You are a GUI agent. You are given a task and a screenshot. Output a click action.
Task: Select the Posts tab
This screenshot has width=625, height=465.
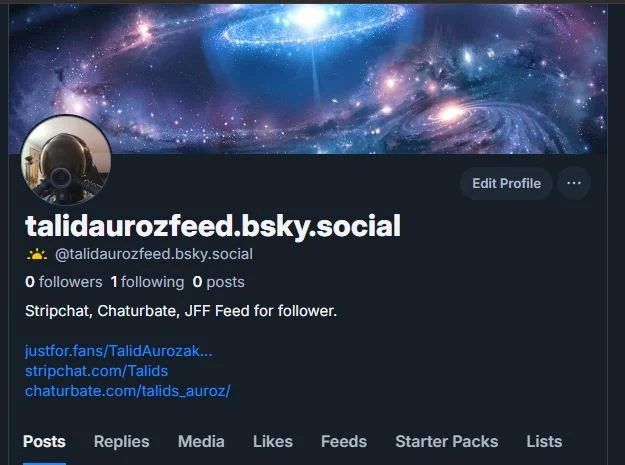[x=44, y=441]
